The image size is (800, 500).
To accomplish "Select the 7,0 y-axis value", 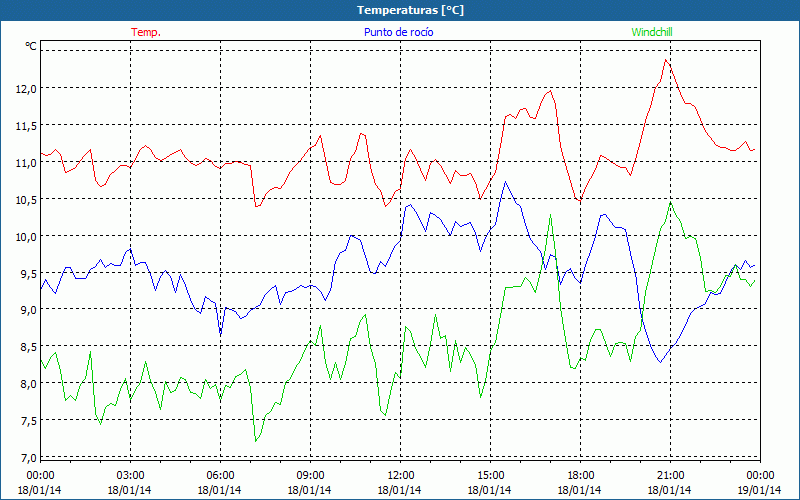I will point(29,458).
